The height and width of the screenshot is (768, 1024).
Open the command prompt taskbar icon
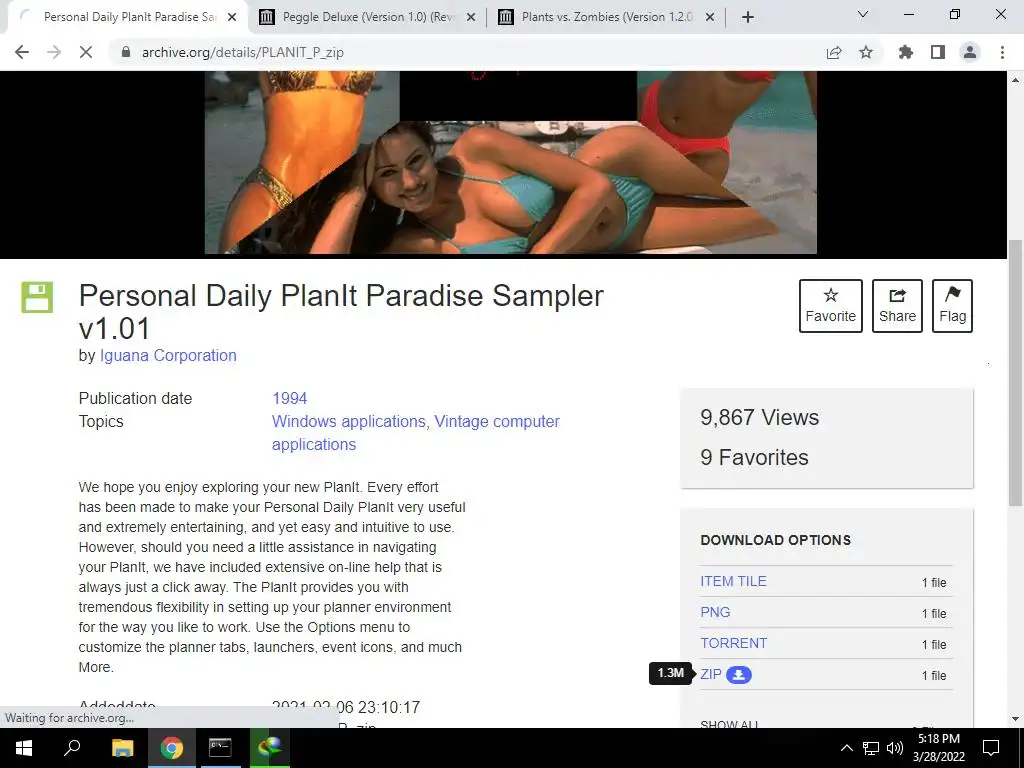220,748
